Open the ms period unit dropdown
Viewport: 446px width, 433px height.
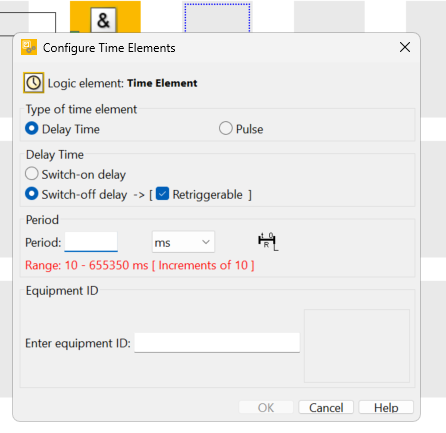click(183, 242)
